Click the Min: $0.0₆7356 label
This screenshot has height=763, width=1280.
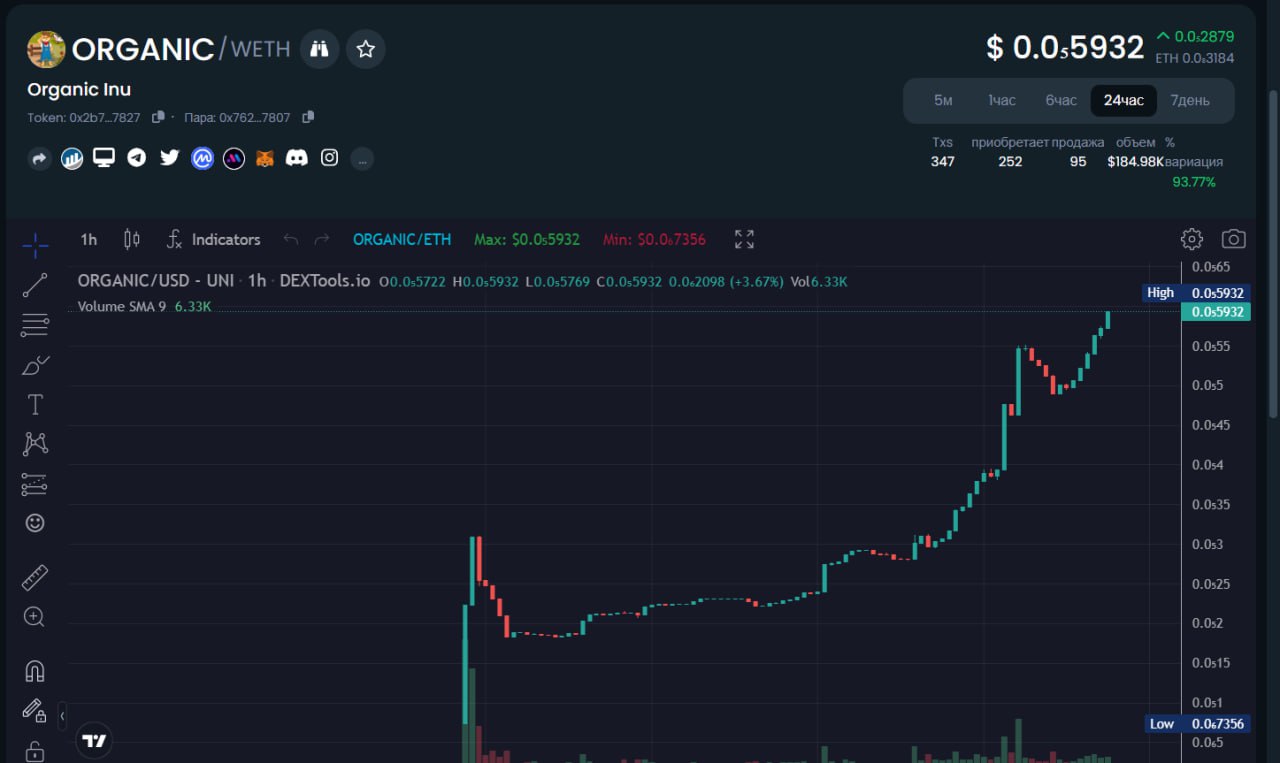(654, 239)
